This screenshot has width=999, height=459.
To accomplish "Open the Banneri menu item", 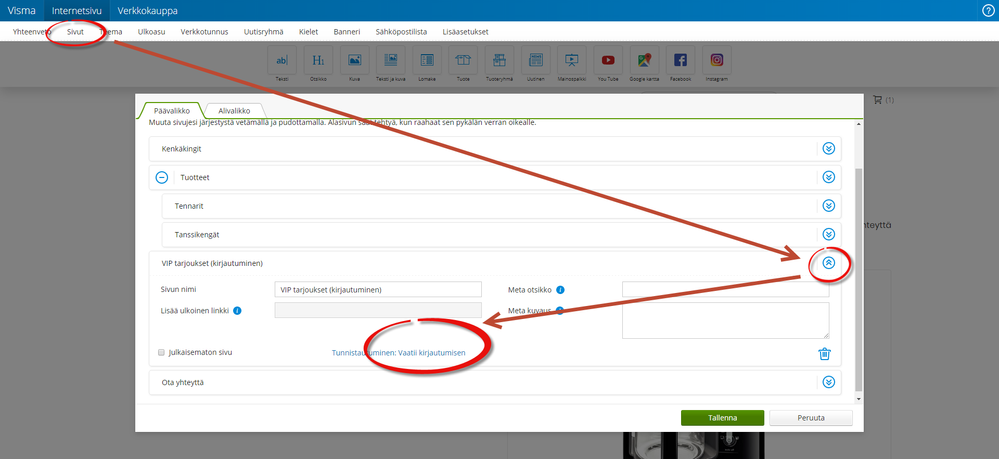I will pyautogui.click(x=347, y=31).
